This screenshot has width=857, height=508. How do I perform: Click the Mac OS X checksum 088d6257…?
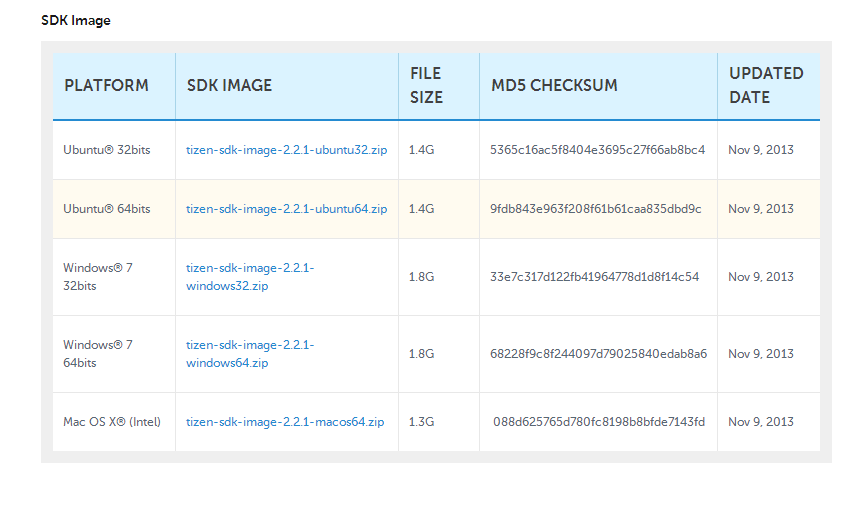pos(599,422)
